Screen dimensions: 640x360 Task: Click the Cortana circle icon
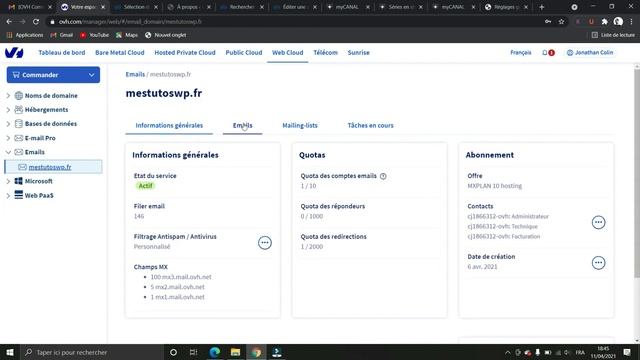click(173, 352)
